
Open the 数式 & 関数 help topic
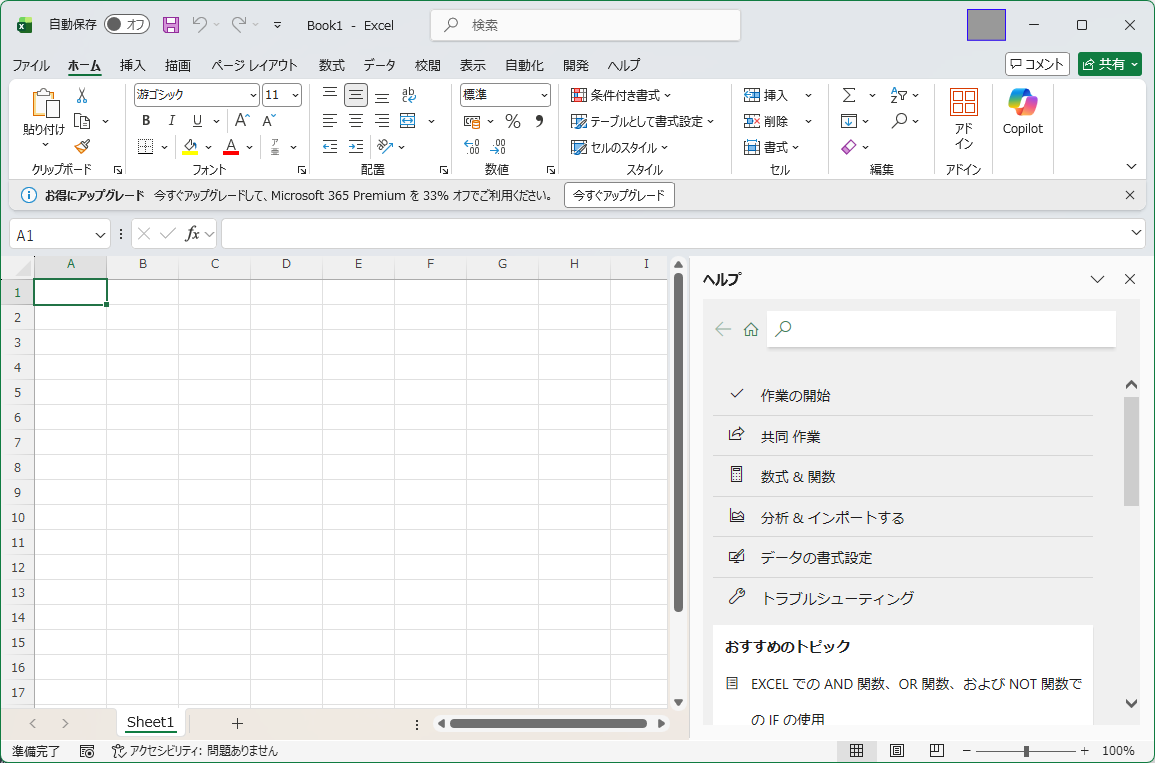[x=797, y=477]
